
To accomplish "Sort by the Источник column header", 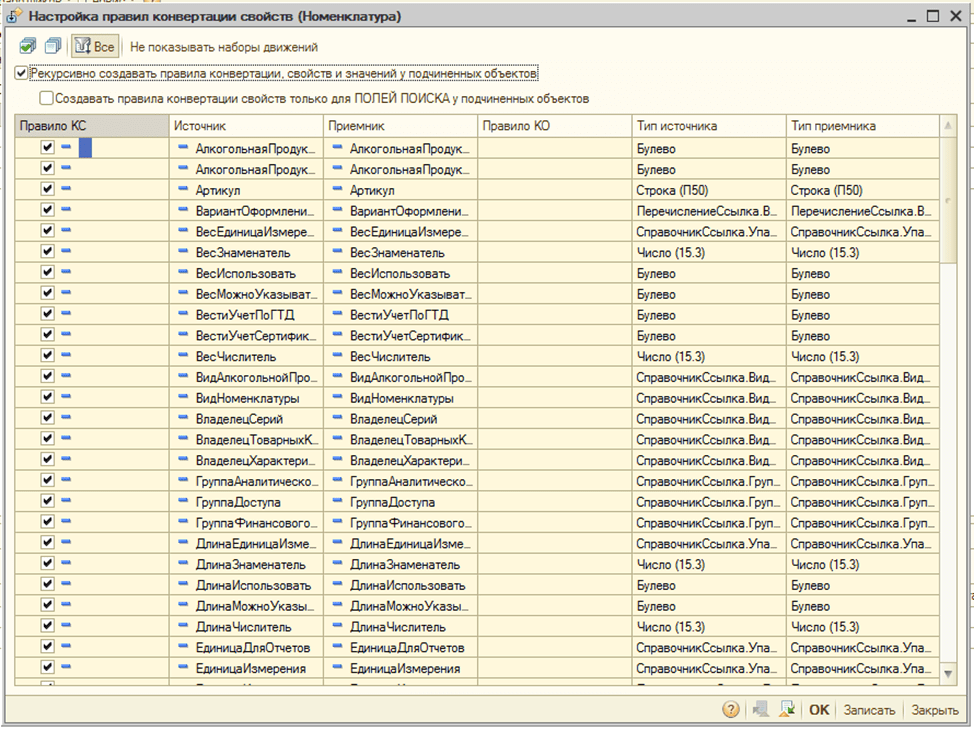I will [245, 126].
